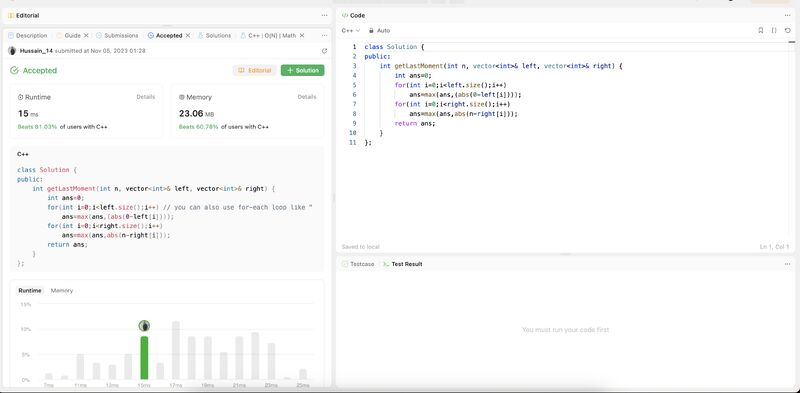This screenshot has height=393, width=800.
Task: Open the Code panel more options menu
Action: point(787,15)
